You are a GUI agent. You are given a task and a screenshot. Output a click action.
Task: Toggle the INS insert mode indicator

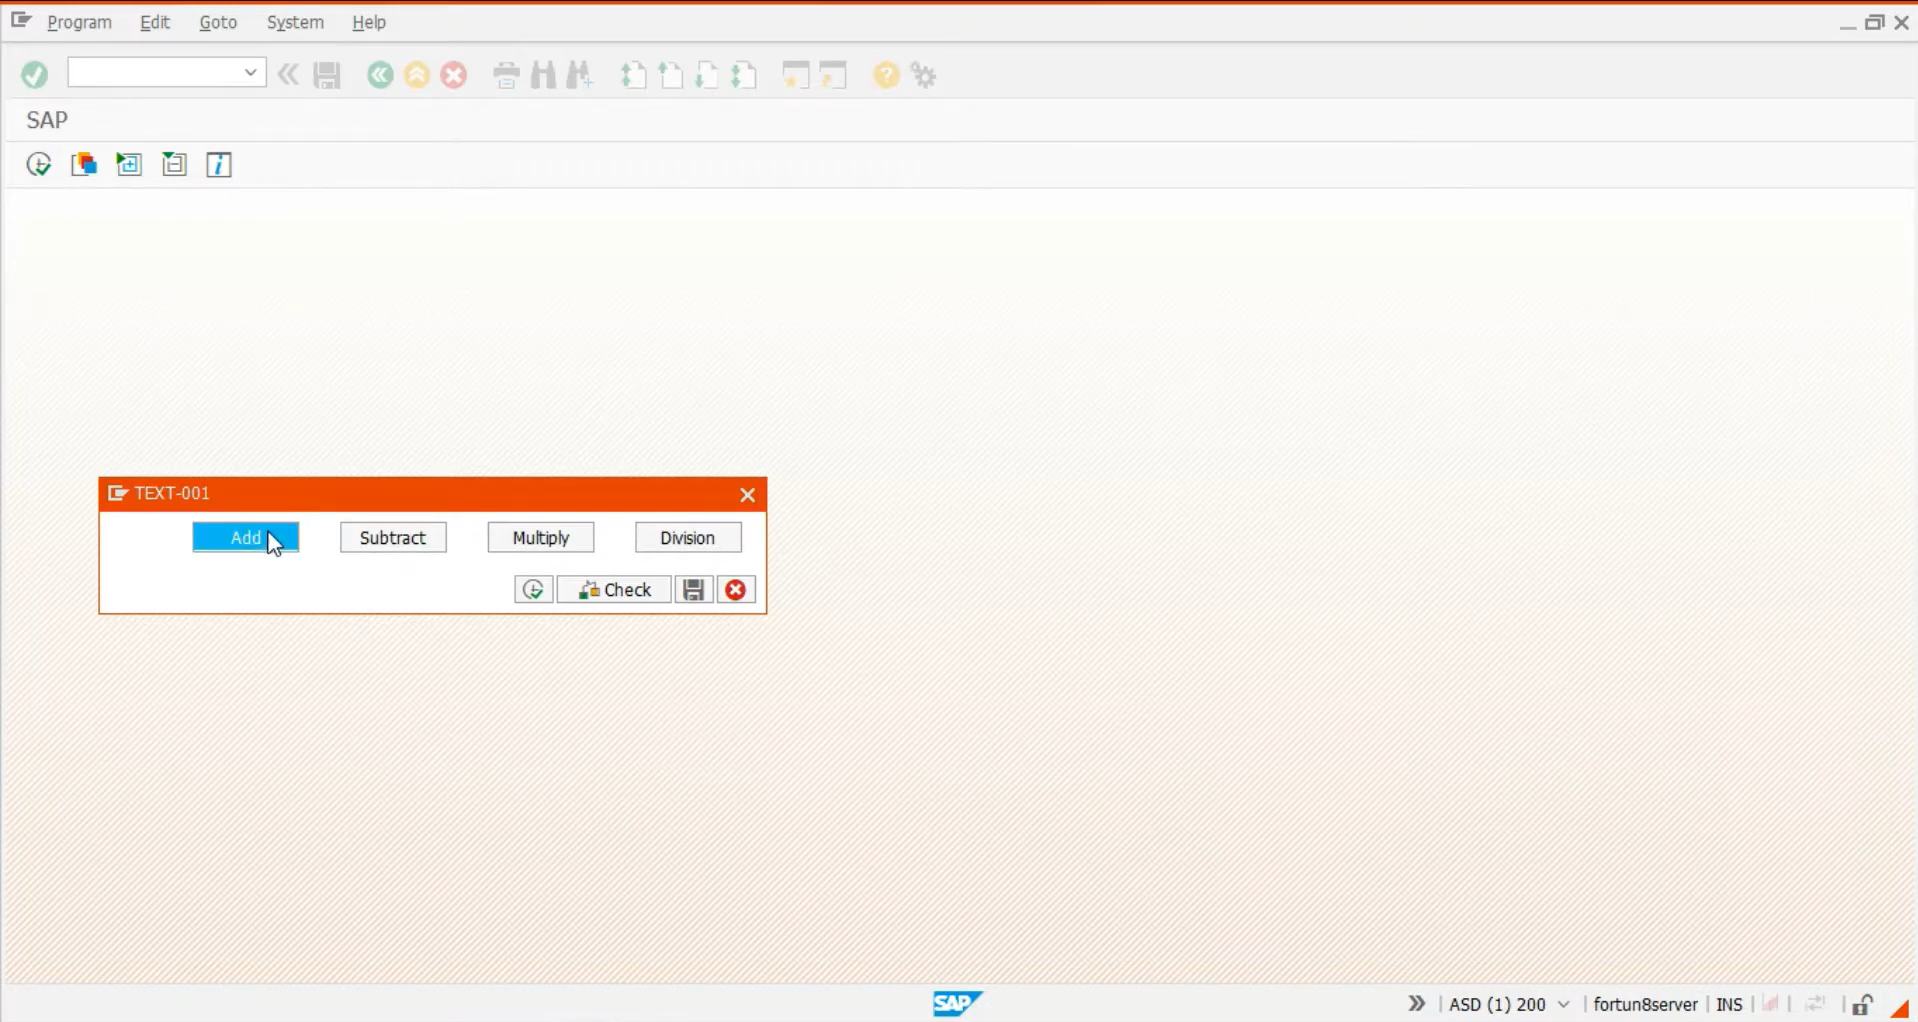click(x=1729, y=1004)
